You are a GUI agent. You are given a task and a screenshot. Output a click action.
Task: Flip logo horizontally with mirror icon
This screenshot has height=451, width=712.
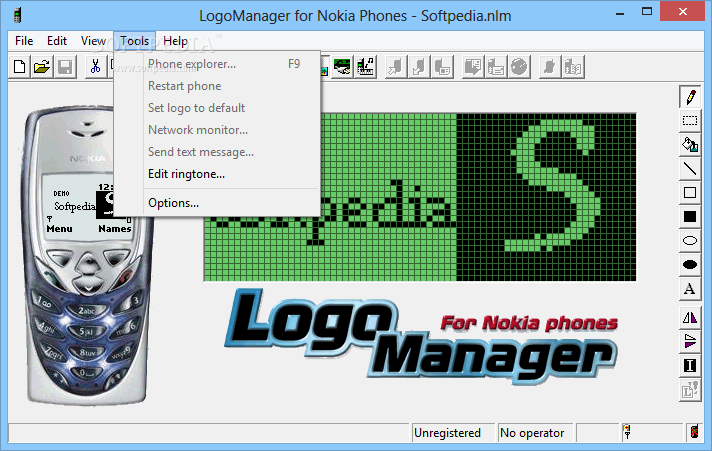coord(690,317)
